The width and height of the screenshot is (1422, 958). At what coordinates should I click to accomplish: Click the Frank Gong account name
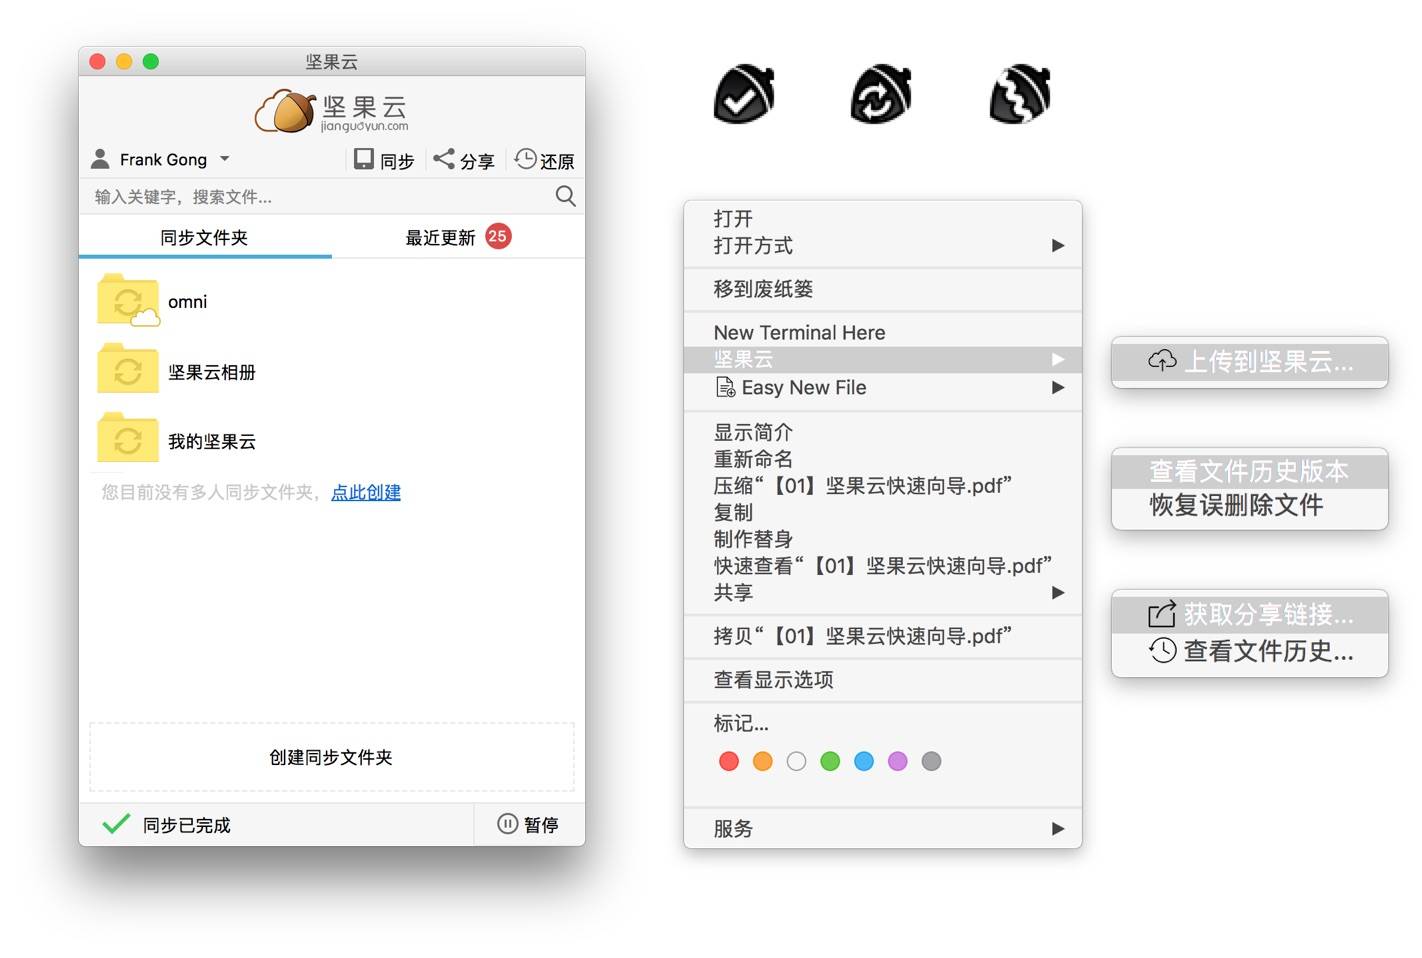point(163,159)
